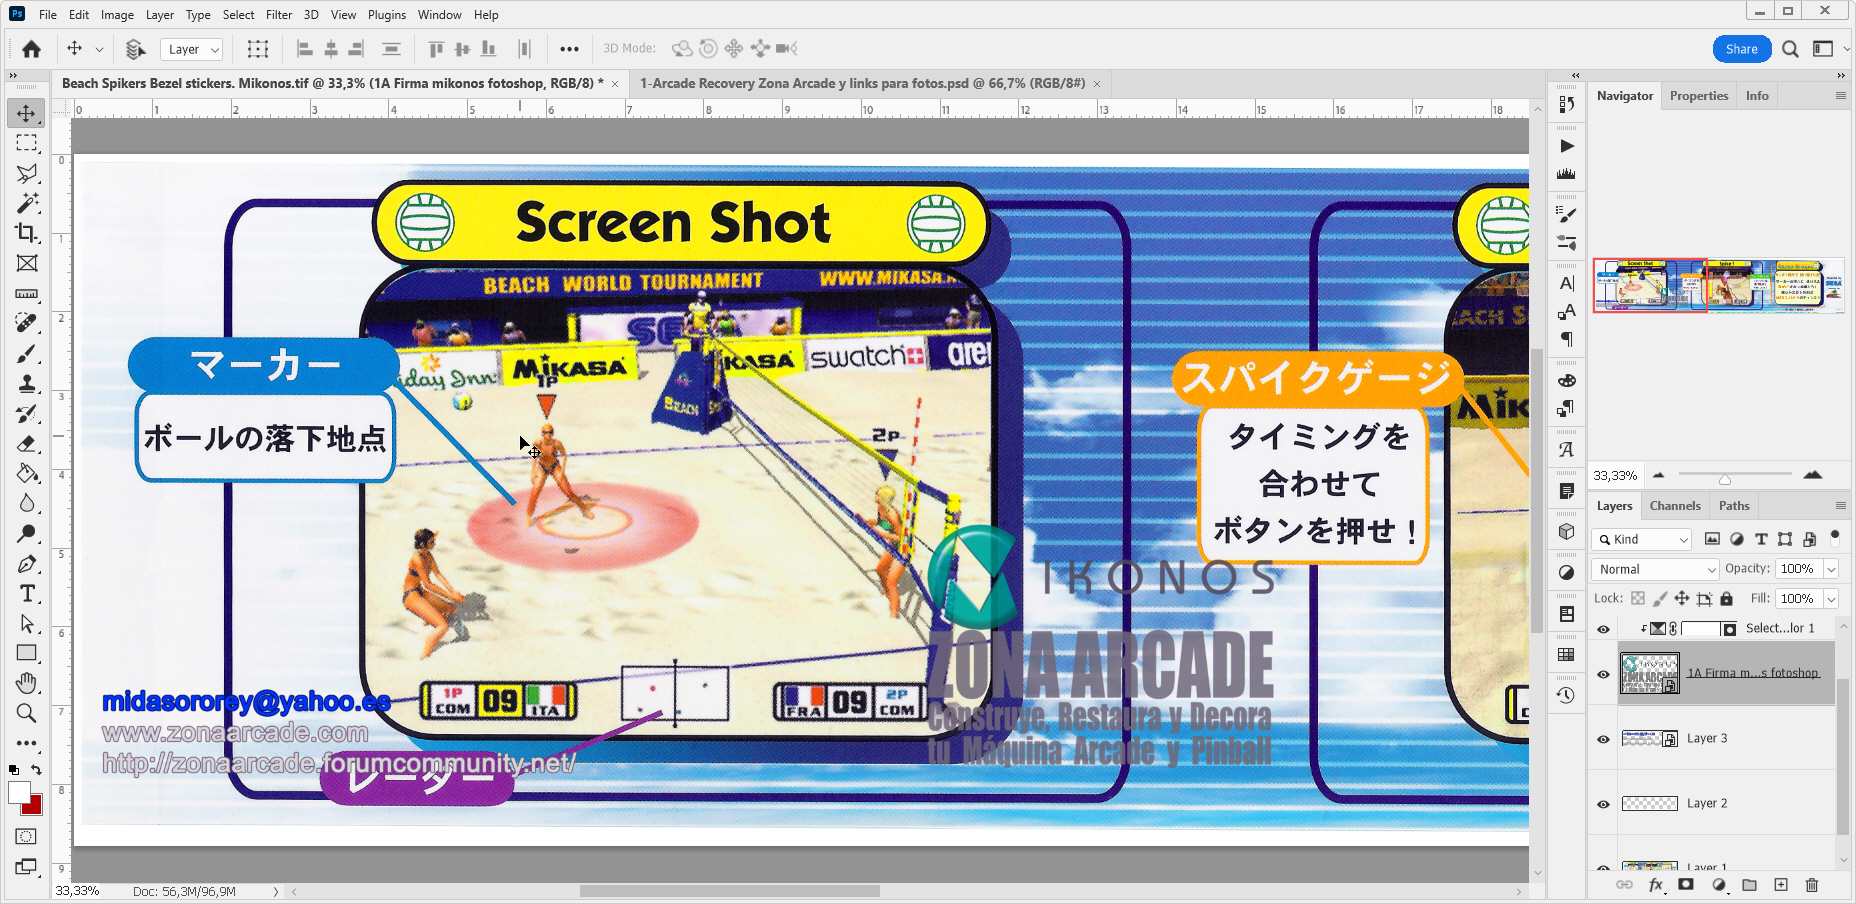Click the Share button
Viewport: 1856px width, 904px height.
click(x=1741, y=49)
